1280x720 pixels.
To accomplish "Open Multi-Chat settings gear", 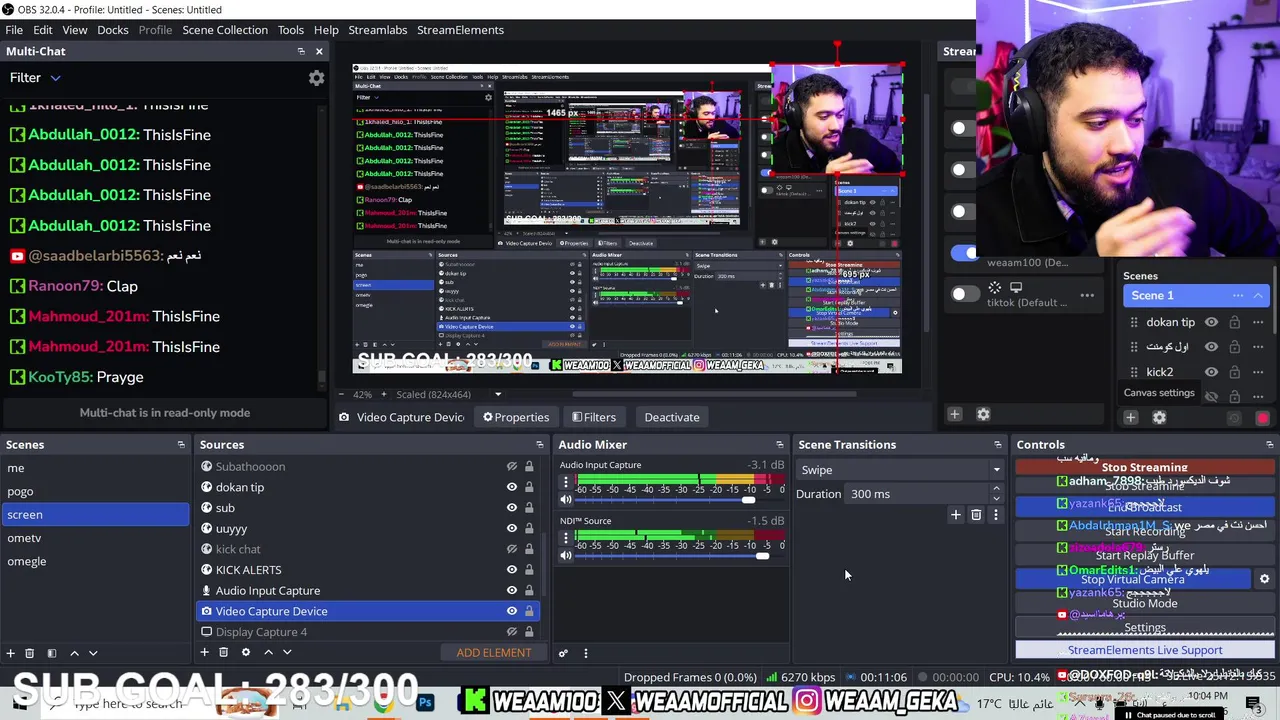I will [316, 78].
